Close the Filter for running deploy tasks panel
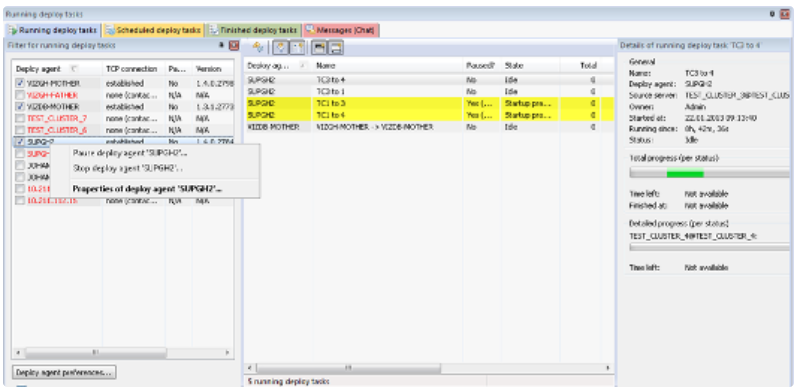This screenshot has width=803, height=392. pyautogui.click(x=234, y=45)
